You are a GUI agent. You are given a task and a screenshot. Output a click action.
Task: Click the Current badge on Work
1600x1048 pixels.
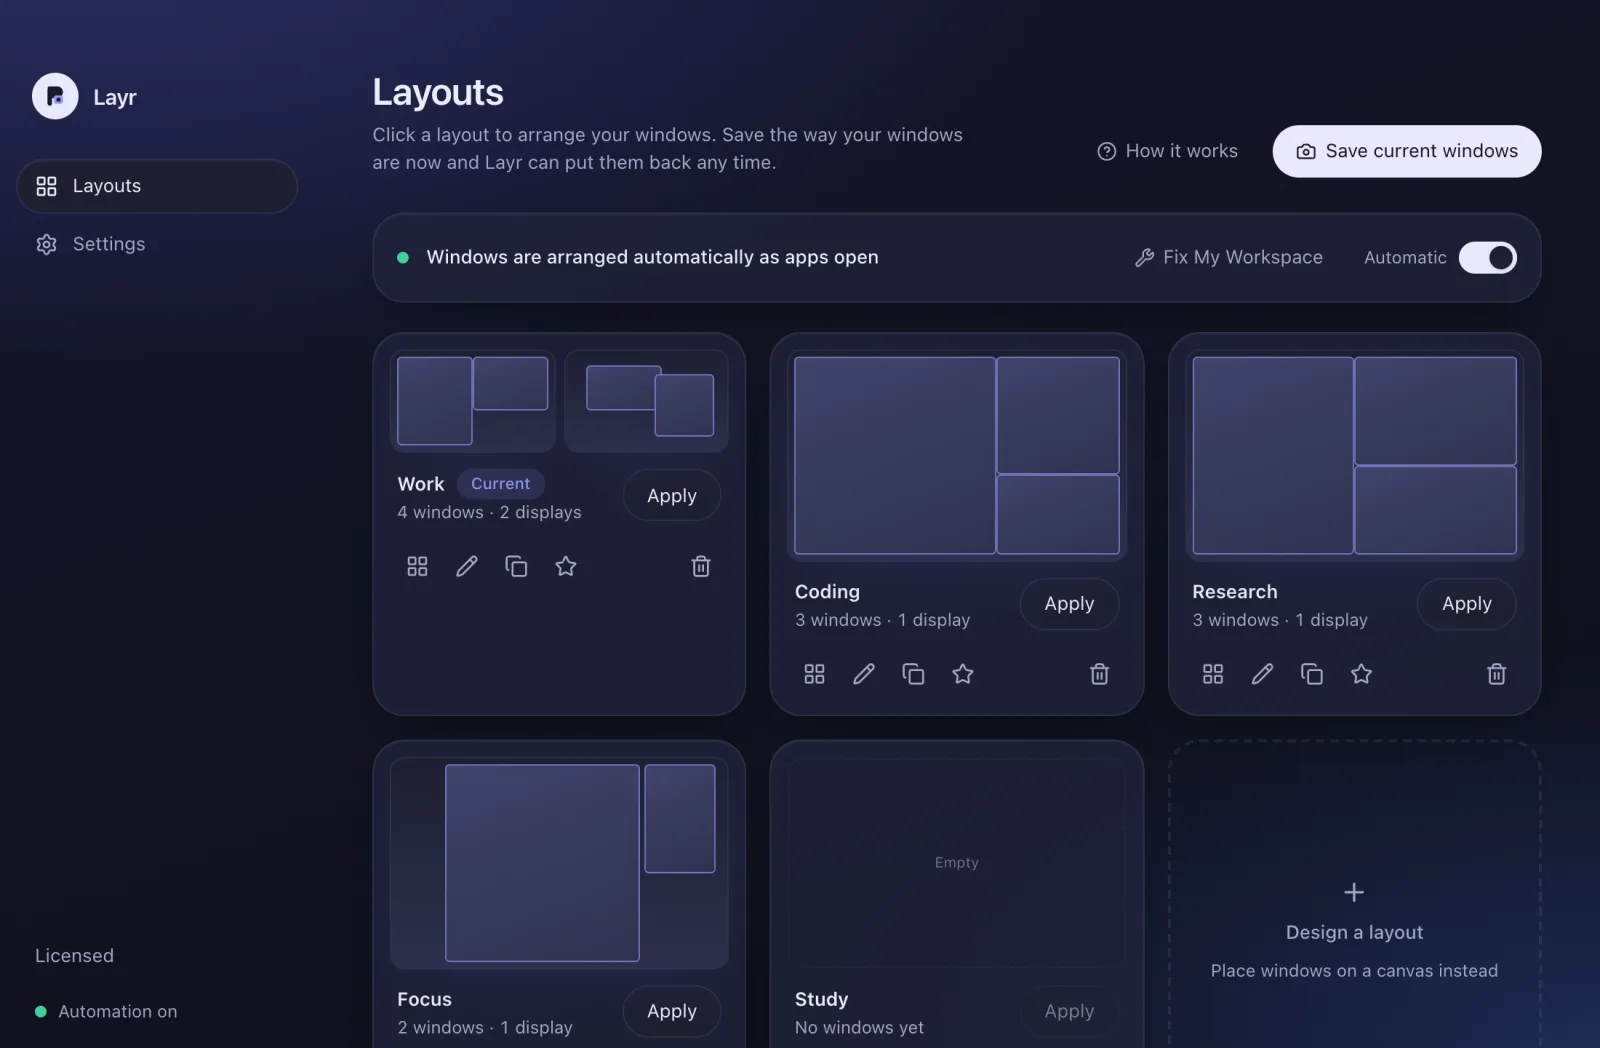(x=501, y=484)
